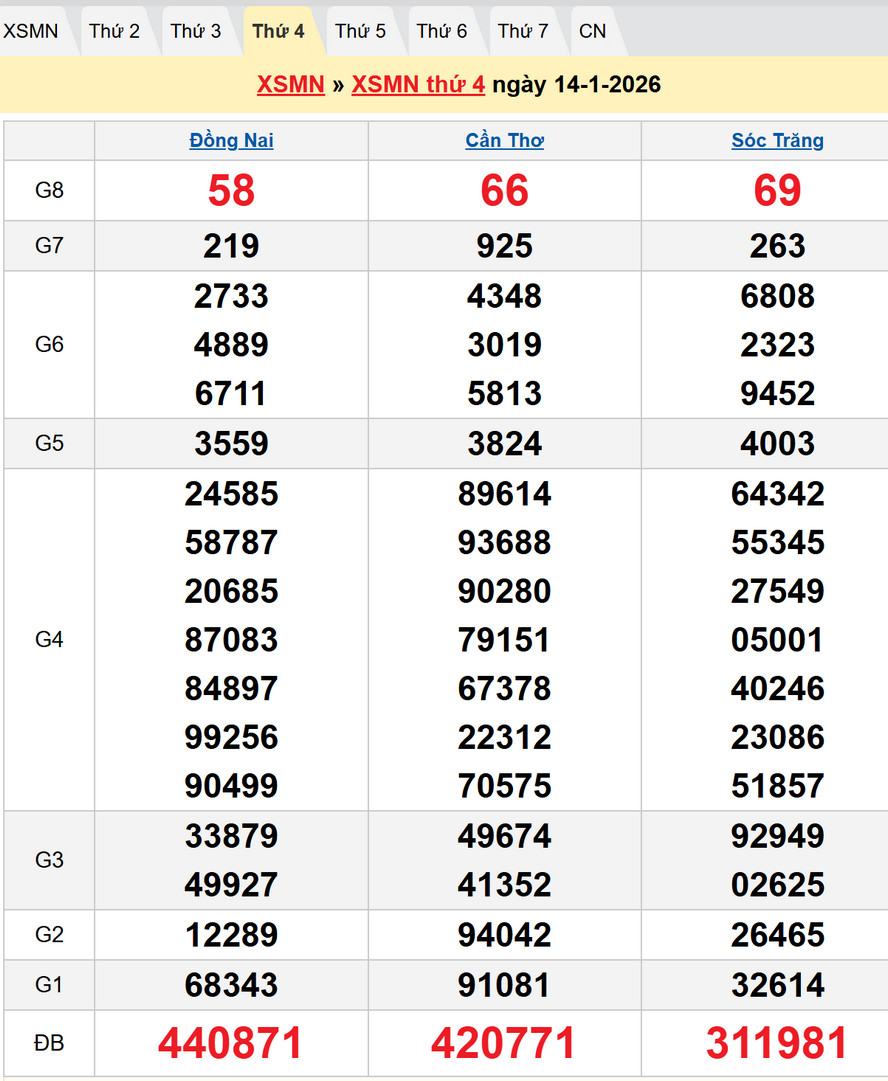Viewport: 888px width, 1081px height.
Task: Select the Thứ 3 tab
Action: pyautogui.click(x=196, y=31)
